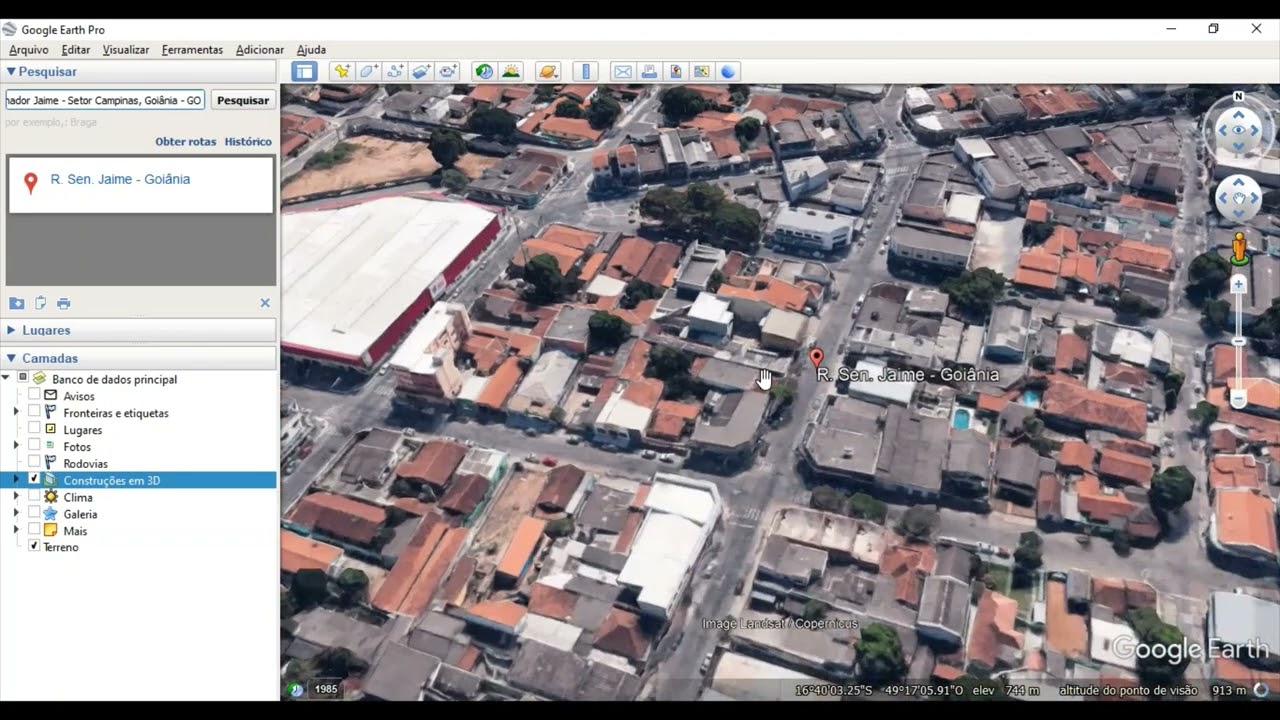Expand the Clima tree node
1280x720 pixels.
16,497
